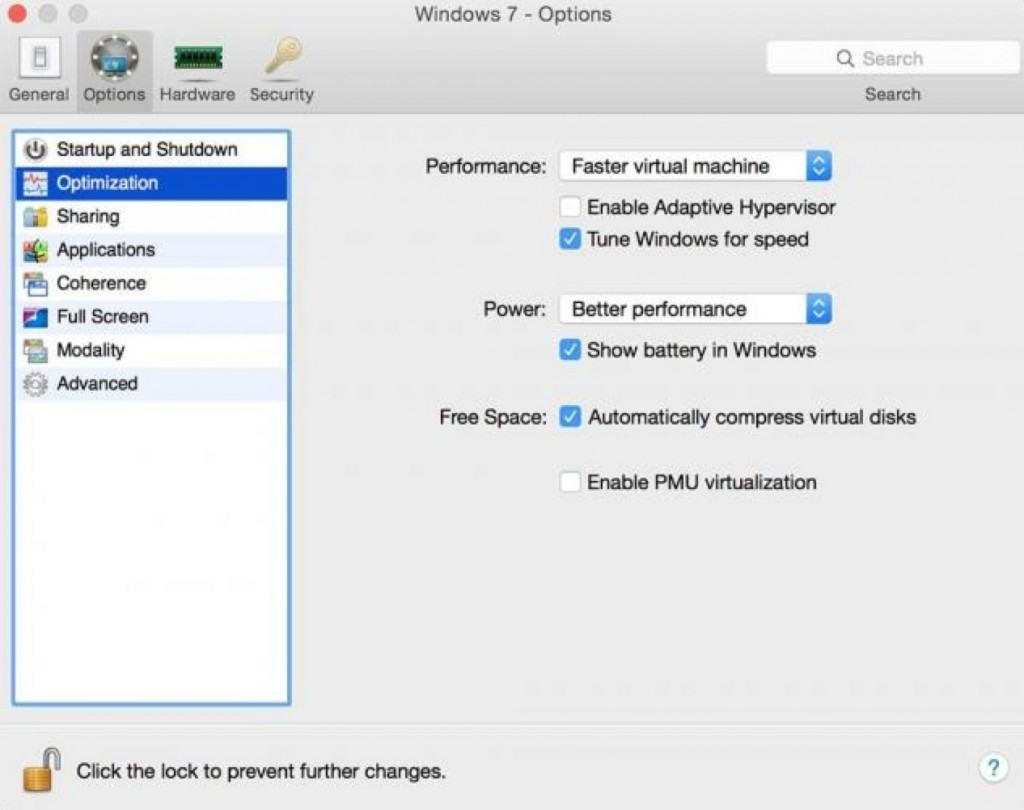
Task: Open the Performance dropdown
Action: (696, 166)
